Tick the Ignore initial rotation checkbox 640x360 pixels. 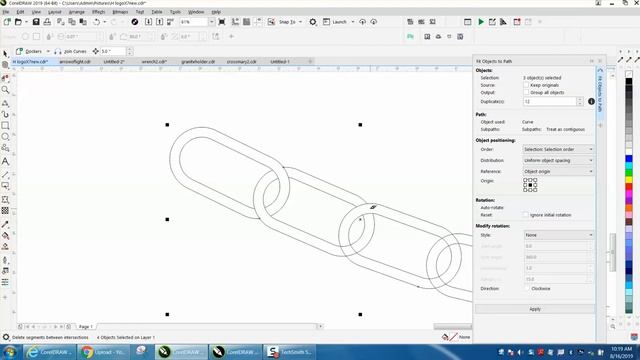coord(526,215)
